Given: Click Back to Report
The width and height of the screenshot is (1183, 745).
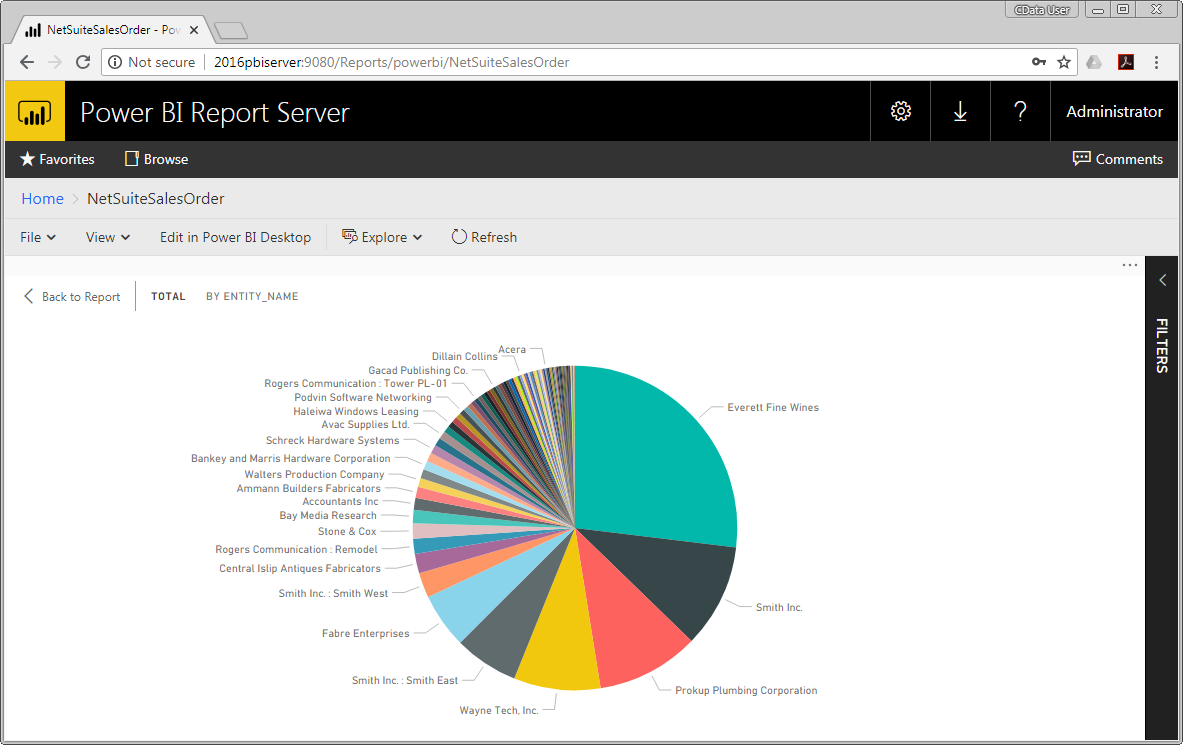Looking at the screenshot, I should coord(72,297).
